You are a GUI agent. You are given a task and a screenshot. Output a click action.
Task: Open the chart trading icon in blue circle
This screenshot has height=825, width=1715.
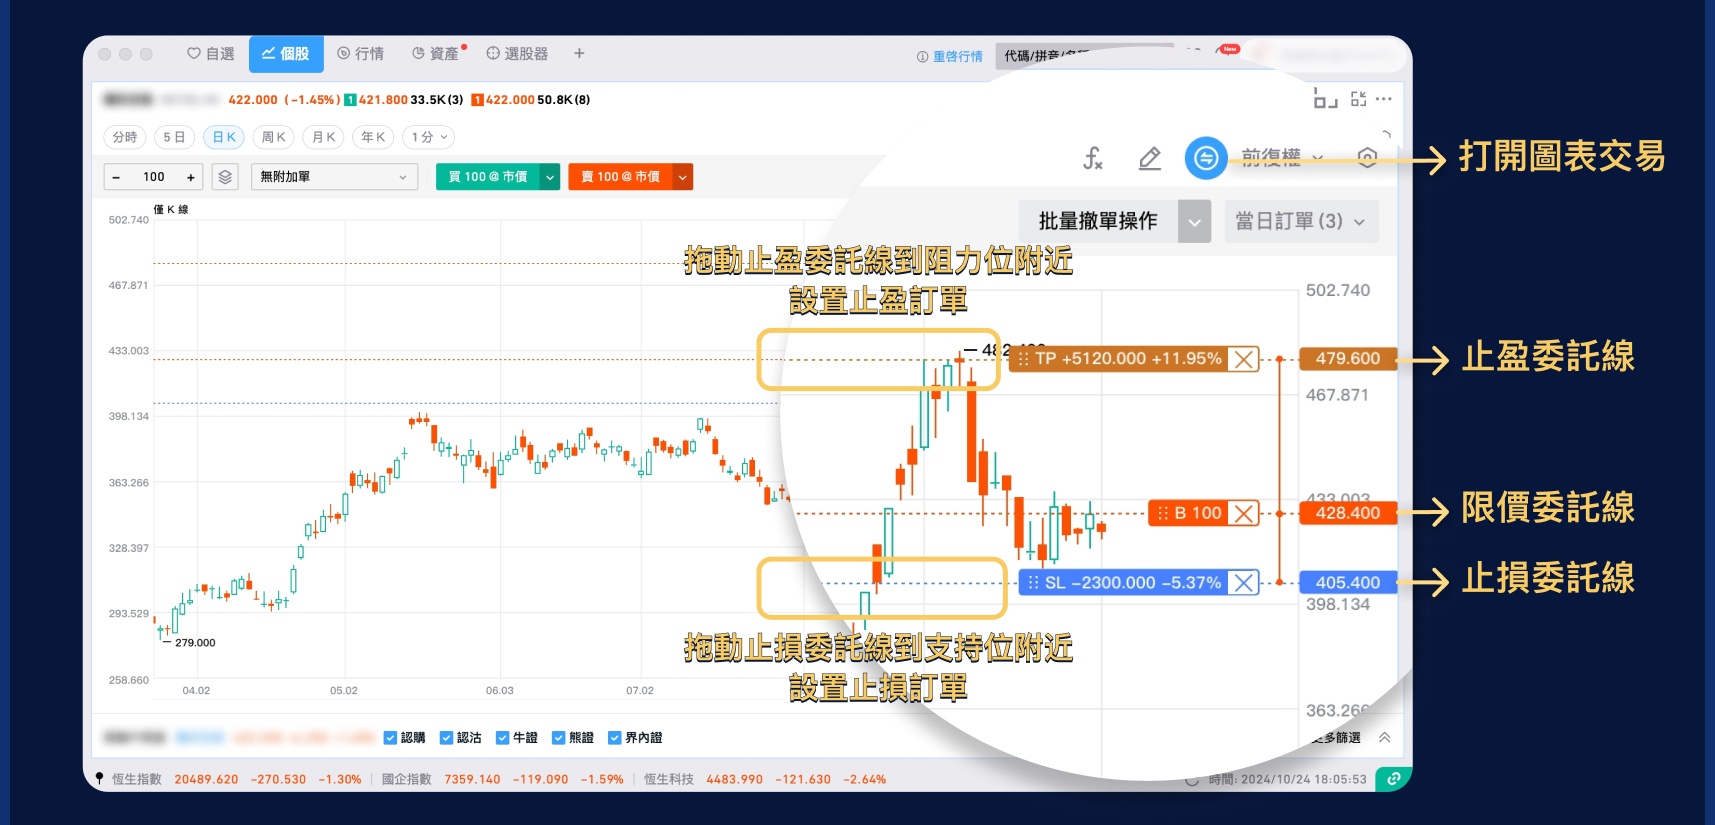click(1206, 158)
